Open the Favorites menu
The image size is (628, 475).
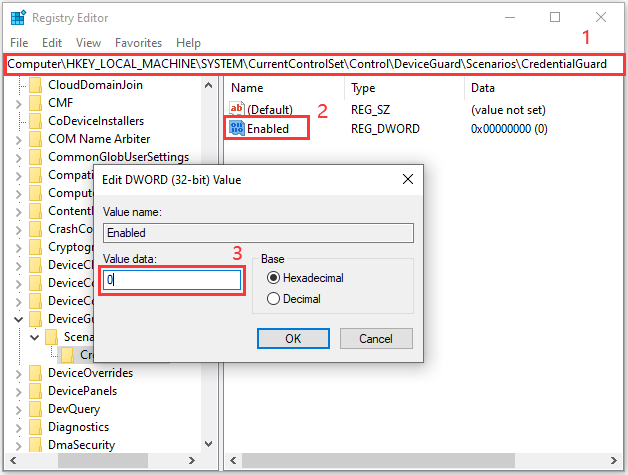139,42
